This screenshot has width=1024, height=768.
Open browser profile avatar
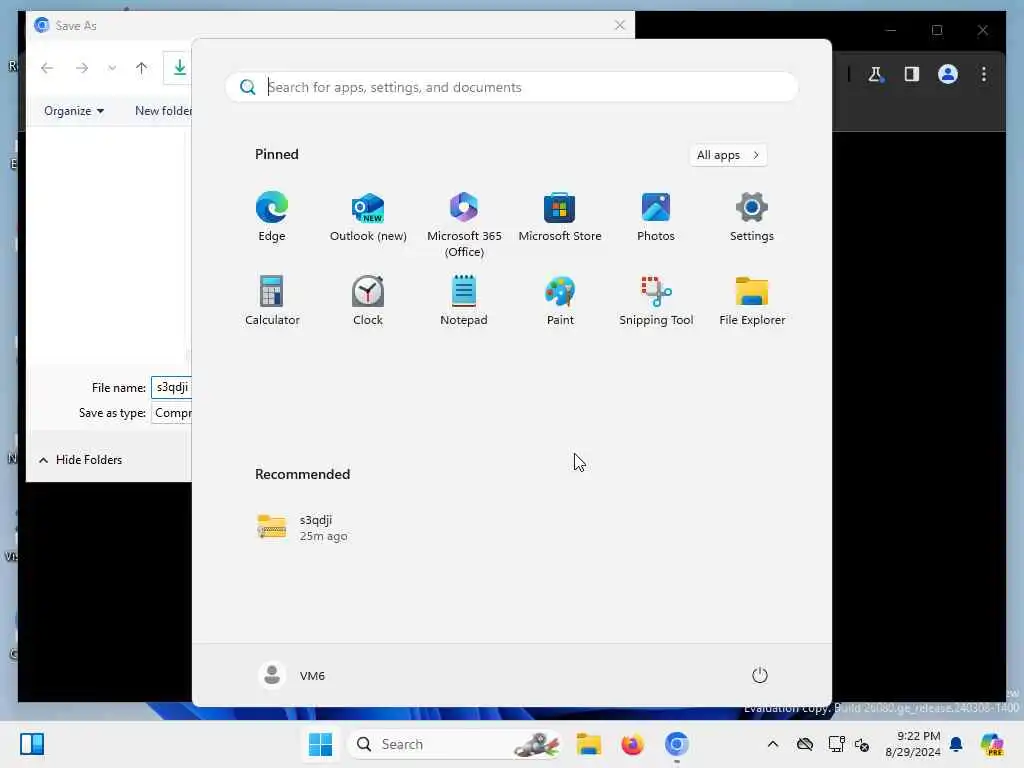coord(948,74)
